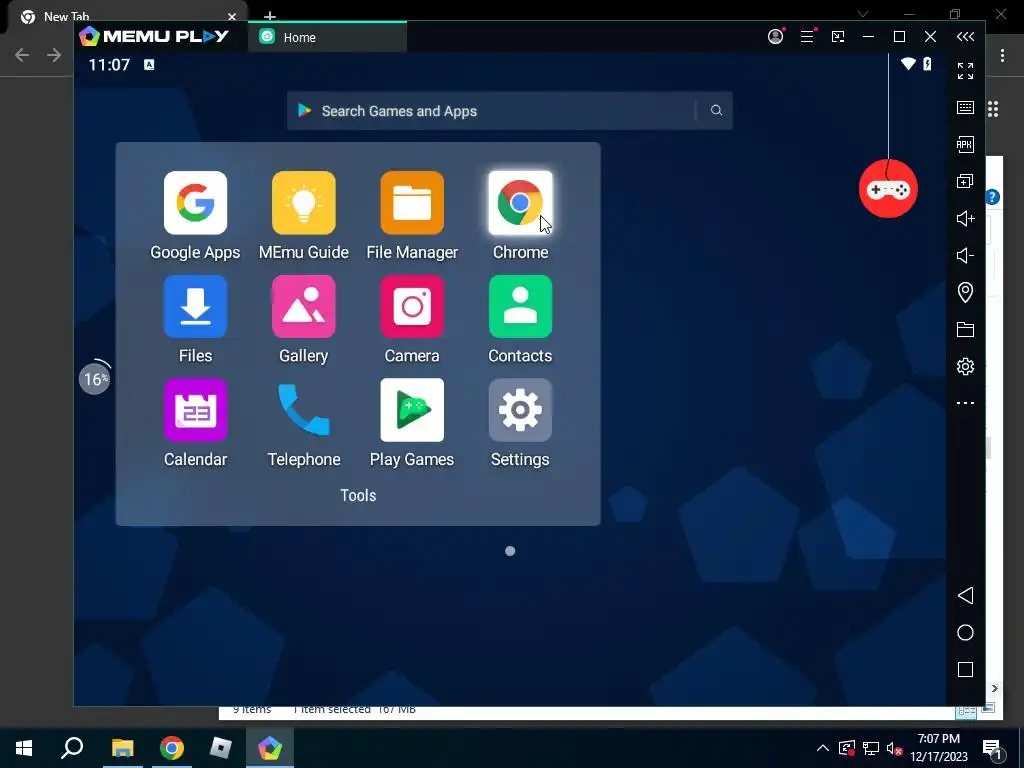Image resolution: width=1024 pixels, height=768 pixels.
Task: Tap the Android Home circle button
Action: click(x=965, y=632)
